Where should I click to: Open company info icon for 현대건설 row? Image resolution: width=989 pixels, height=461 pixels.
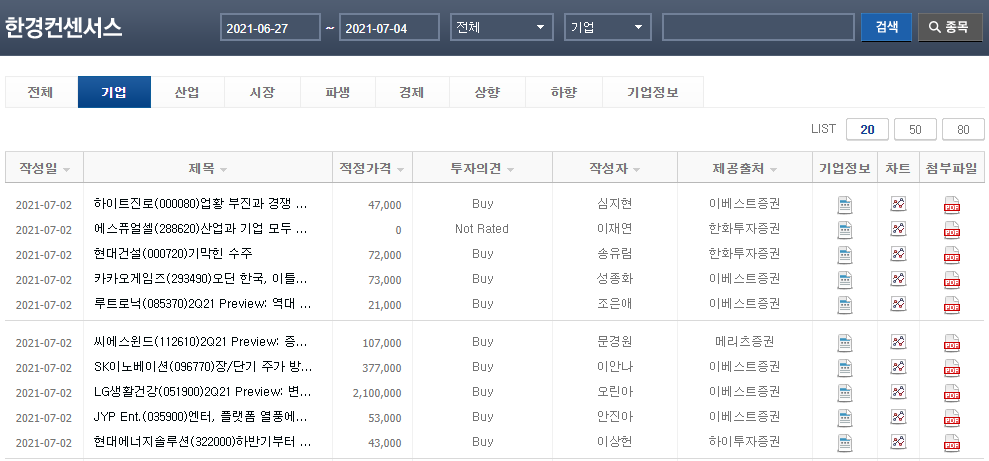tap(845, 255)
